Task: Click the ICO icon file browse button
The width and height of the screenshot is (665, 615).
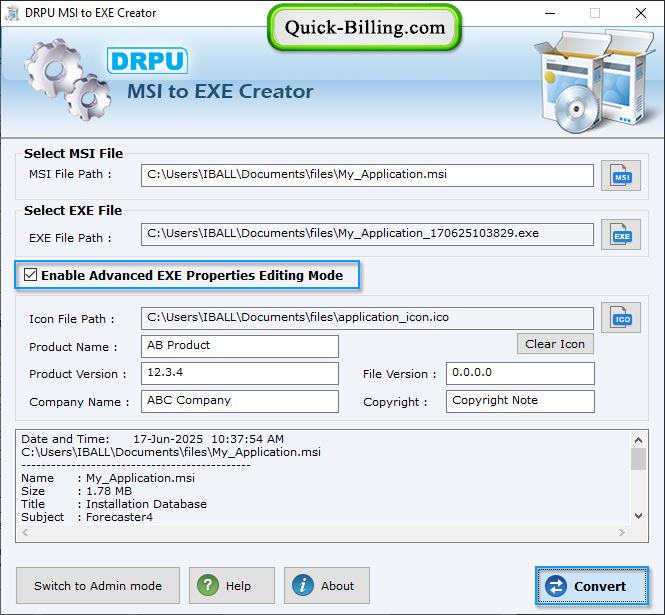Action: coord(620,319)
